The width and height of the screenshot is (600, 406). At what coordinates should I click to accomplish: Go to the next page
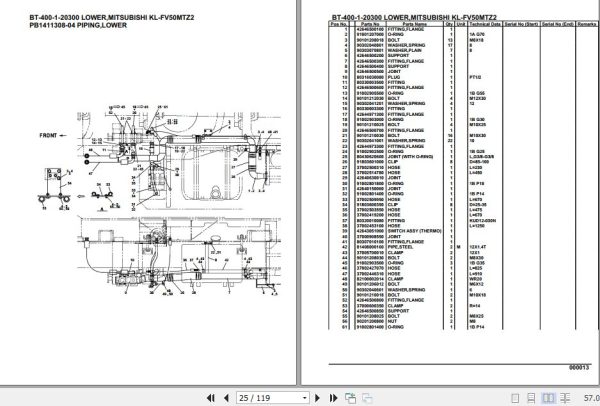(317, 398)
